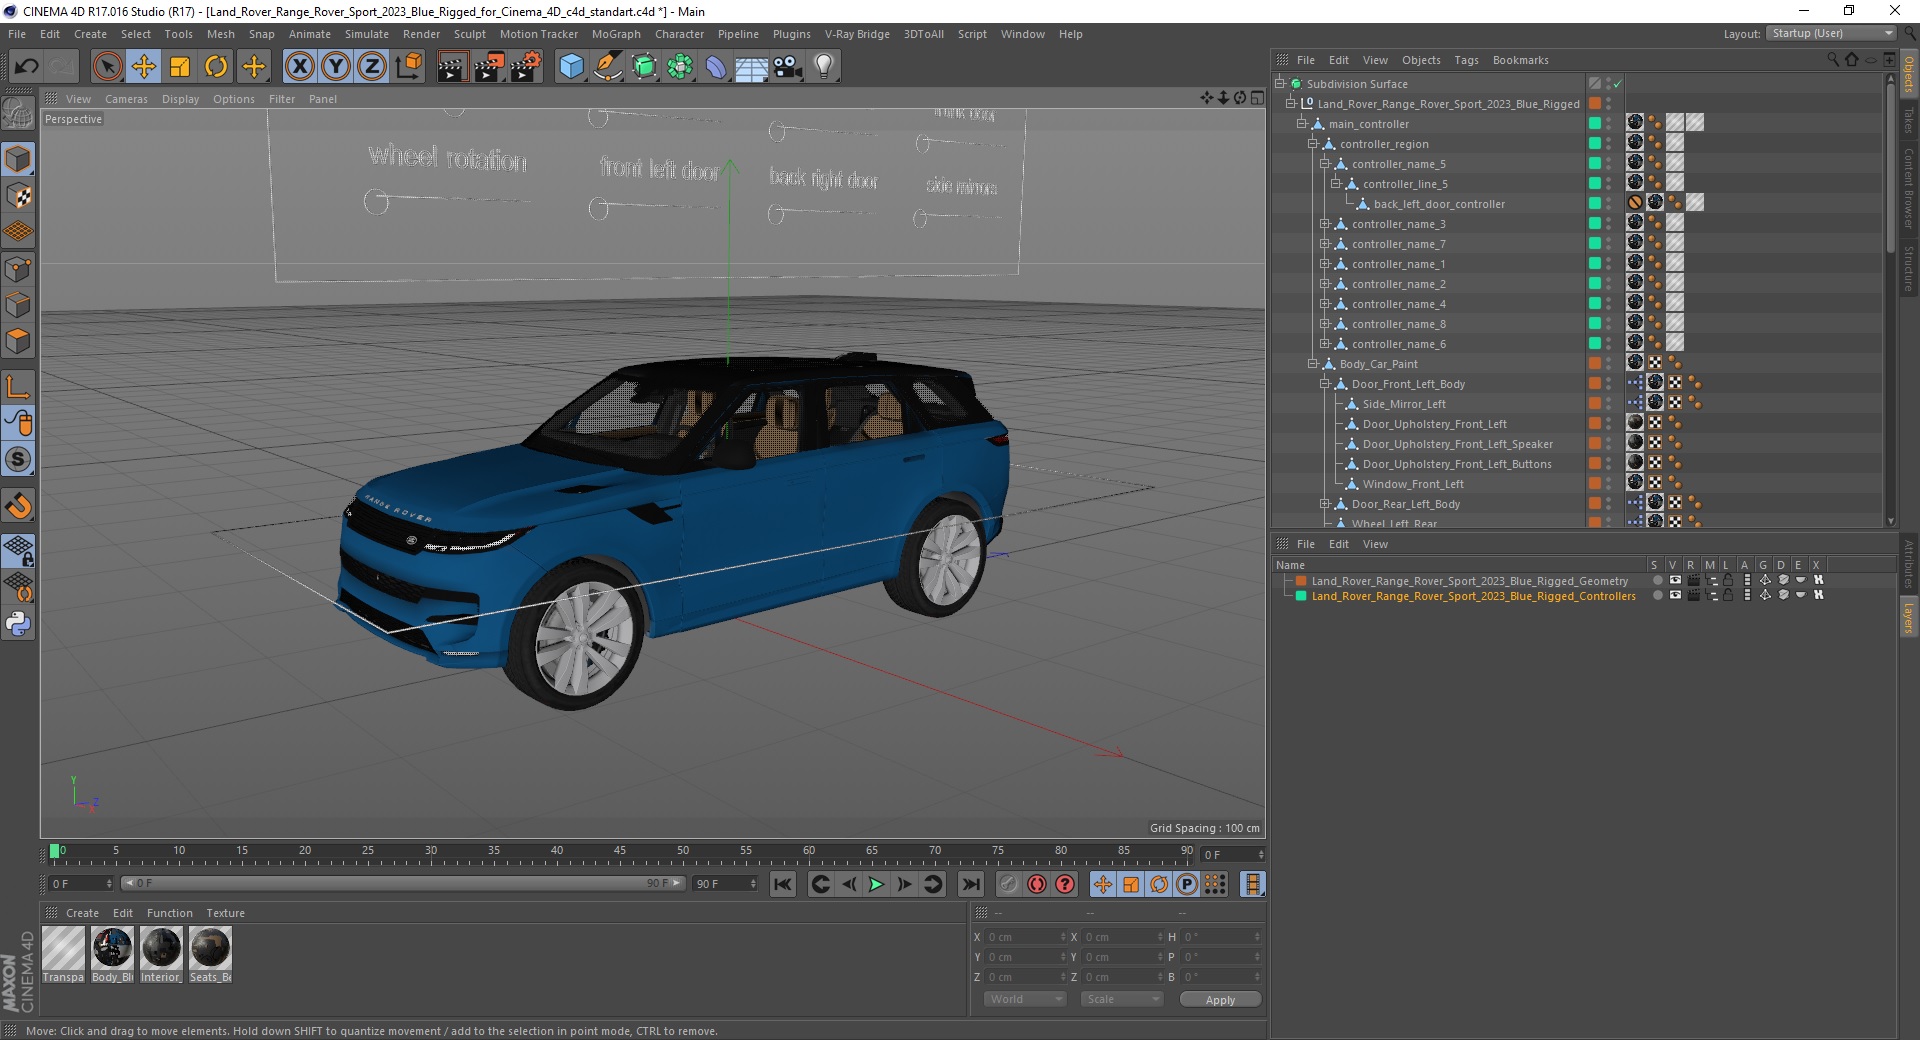The height and width of the screenshot is (1040, 1920).
Task: Collapse the Door_Front_Left_Body node
Action: coord(1324,384)
